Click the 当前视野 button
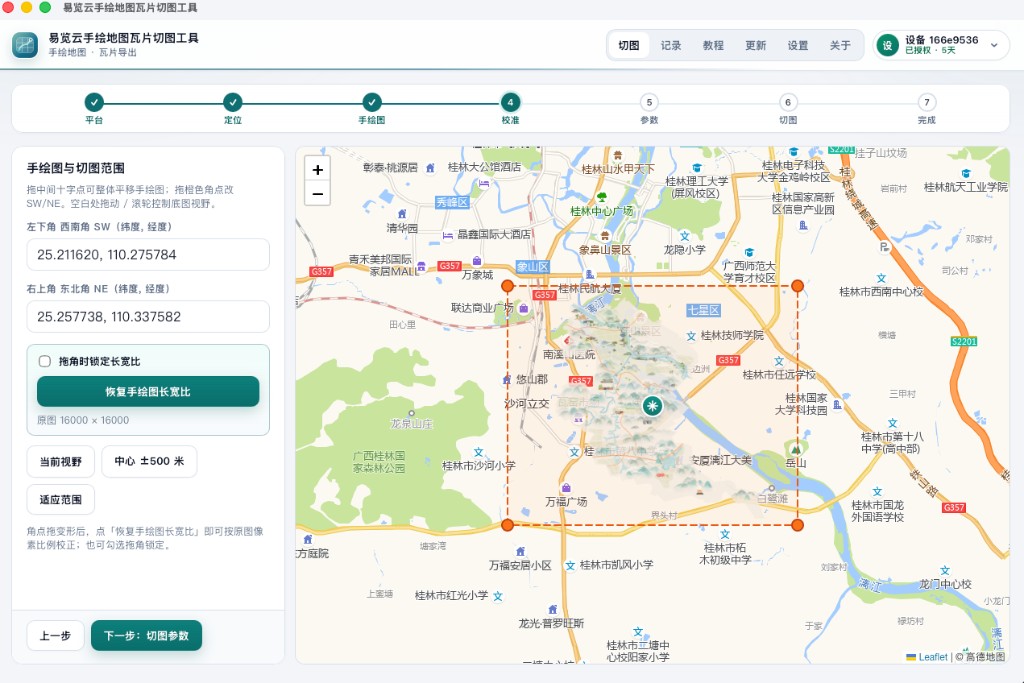1024x683 pixels. (61, 462)
